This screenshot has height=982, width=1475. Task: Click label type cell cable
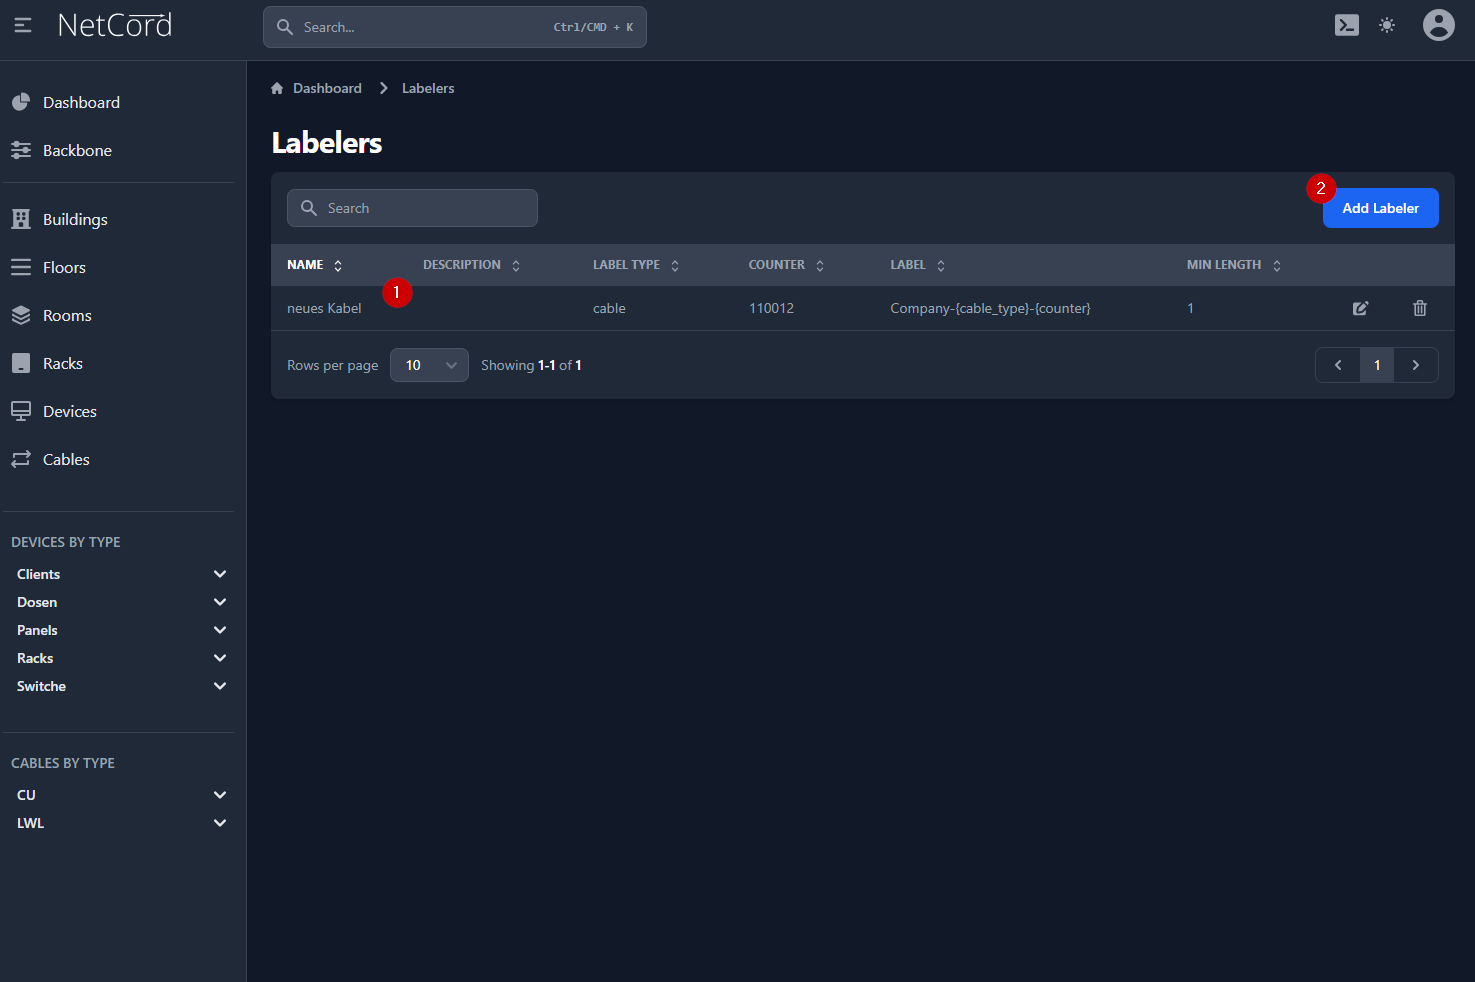[609, 308]
